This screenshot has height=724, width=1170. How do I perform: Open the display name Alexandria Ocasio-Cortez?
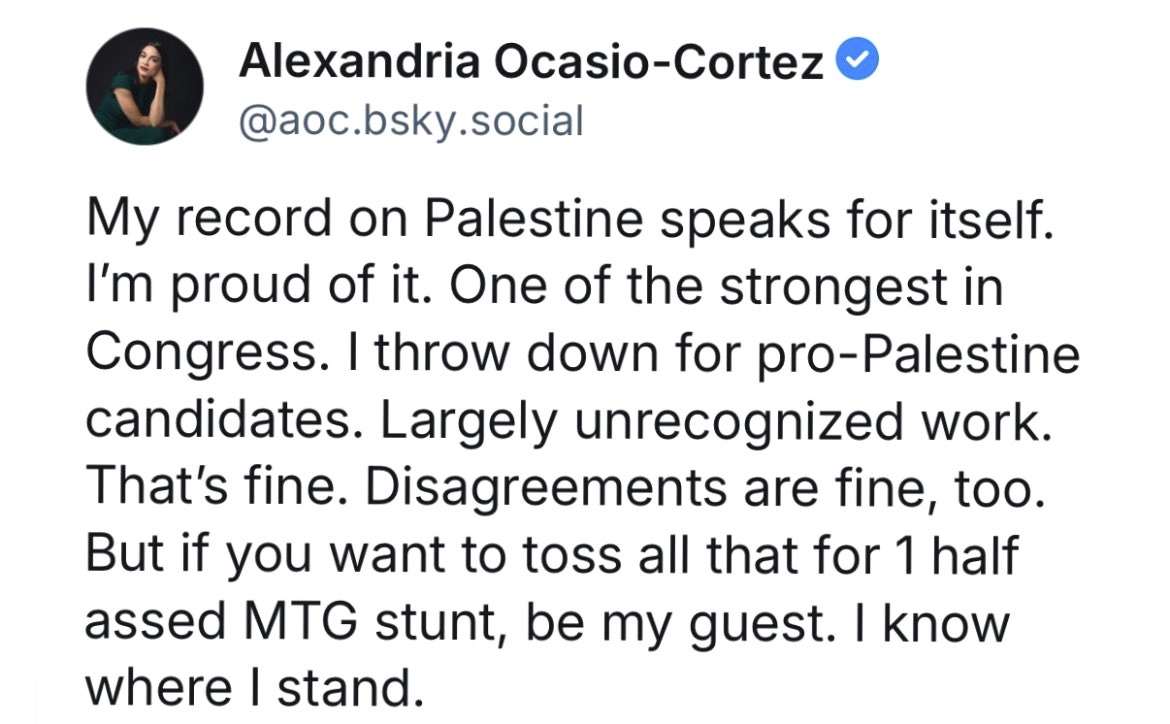click(531, 60)
